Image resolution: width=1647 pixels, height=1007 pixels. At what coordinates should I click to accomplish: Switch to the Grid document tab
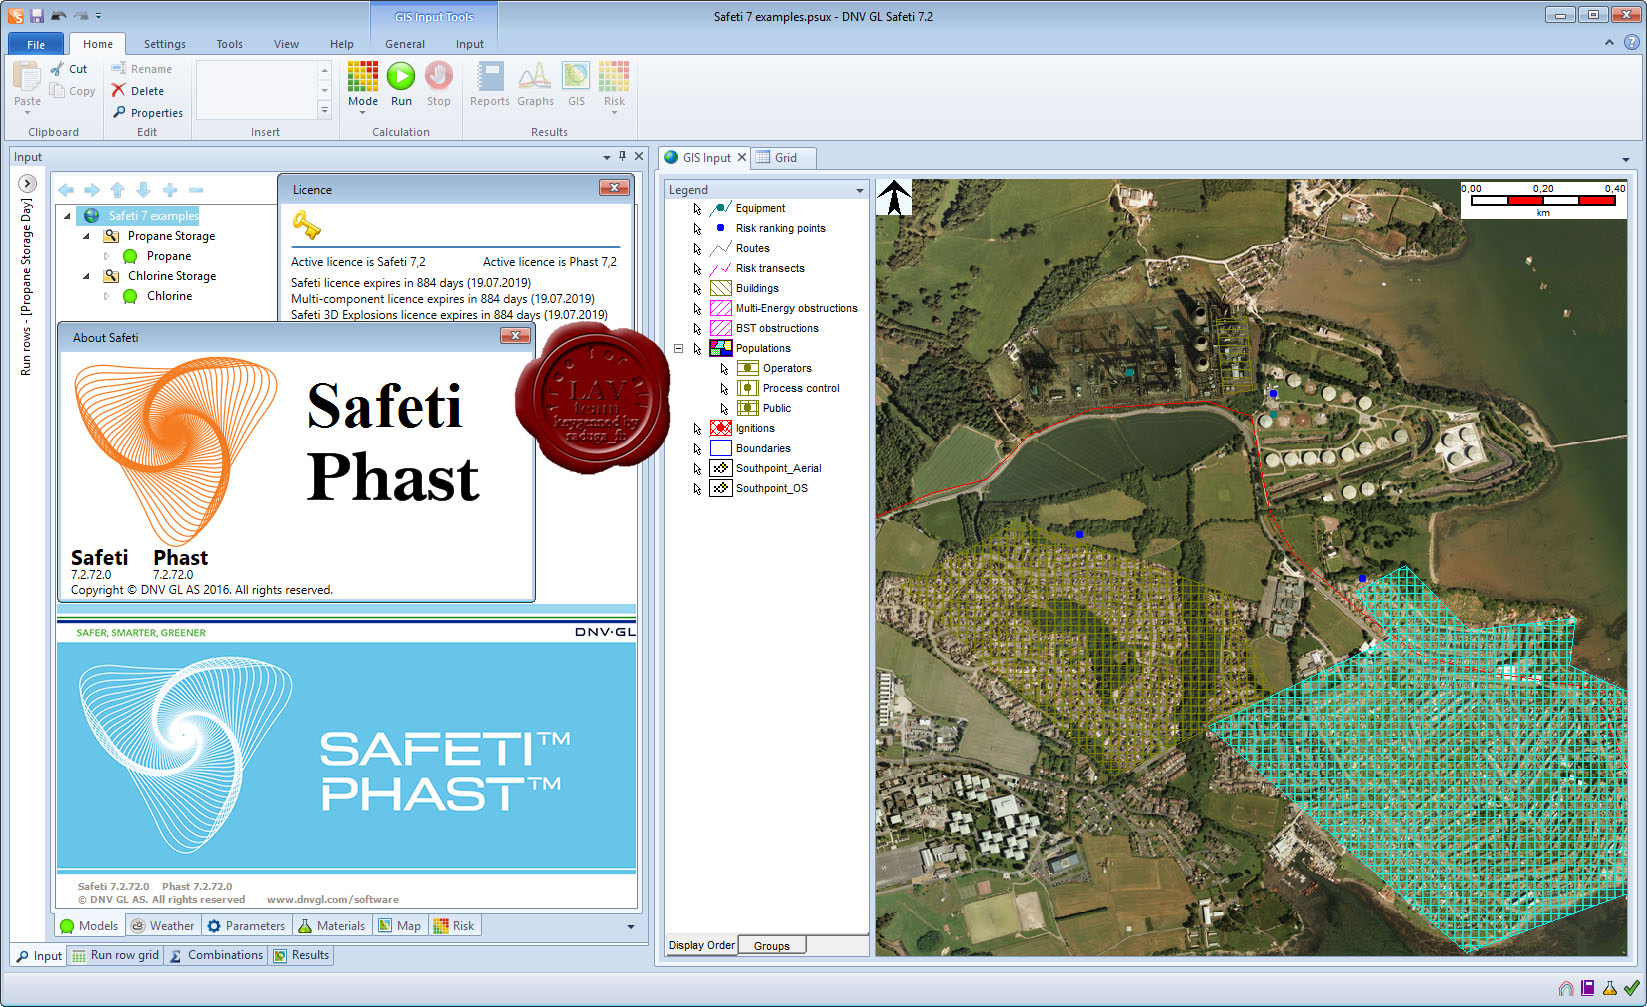tap(784, 158)
